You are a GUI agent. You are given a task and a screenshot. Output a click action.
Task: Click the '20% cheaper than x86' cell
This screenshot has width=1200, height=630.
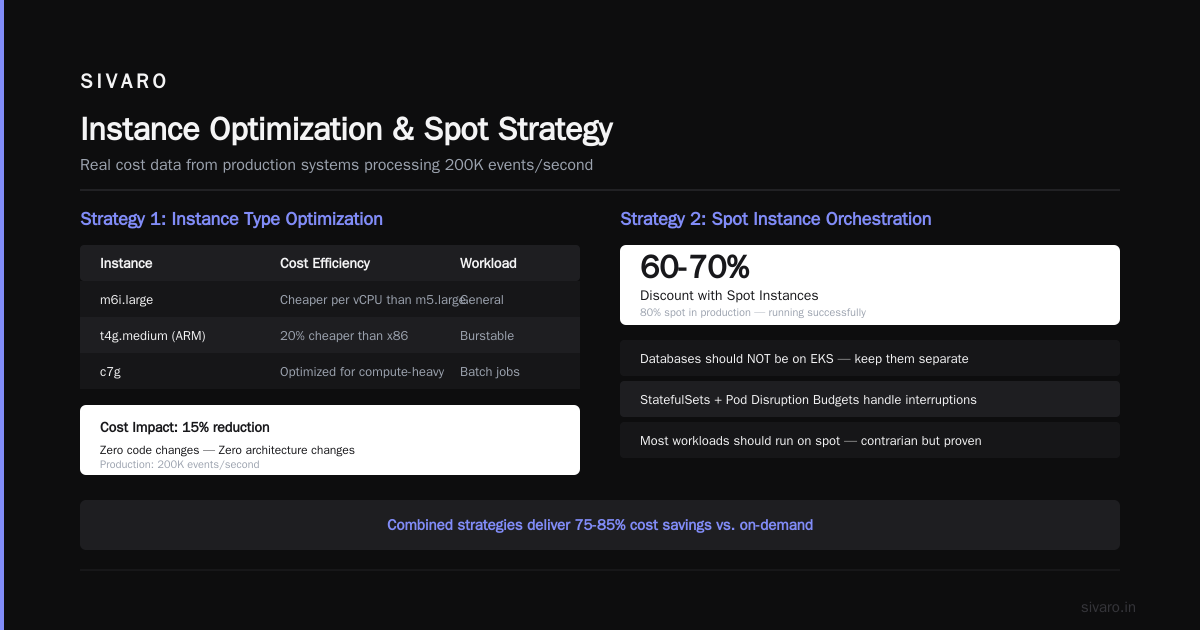pos(344,335)
